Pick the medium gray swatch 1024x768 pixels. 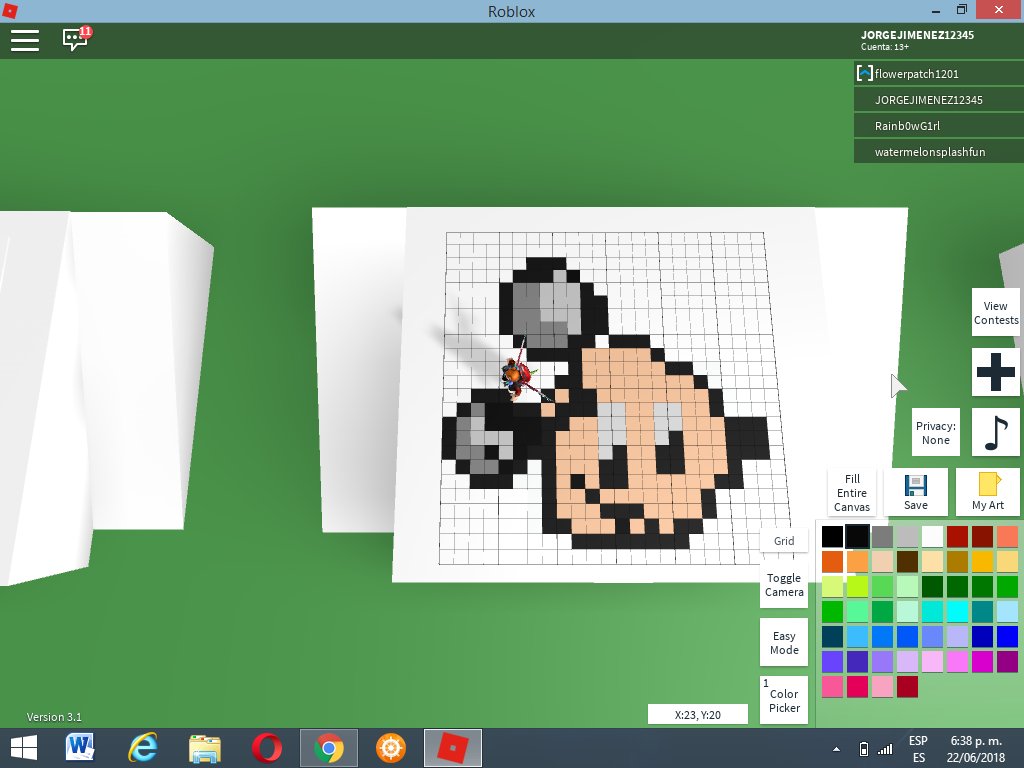pos(882,537)
